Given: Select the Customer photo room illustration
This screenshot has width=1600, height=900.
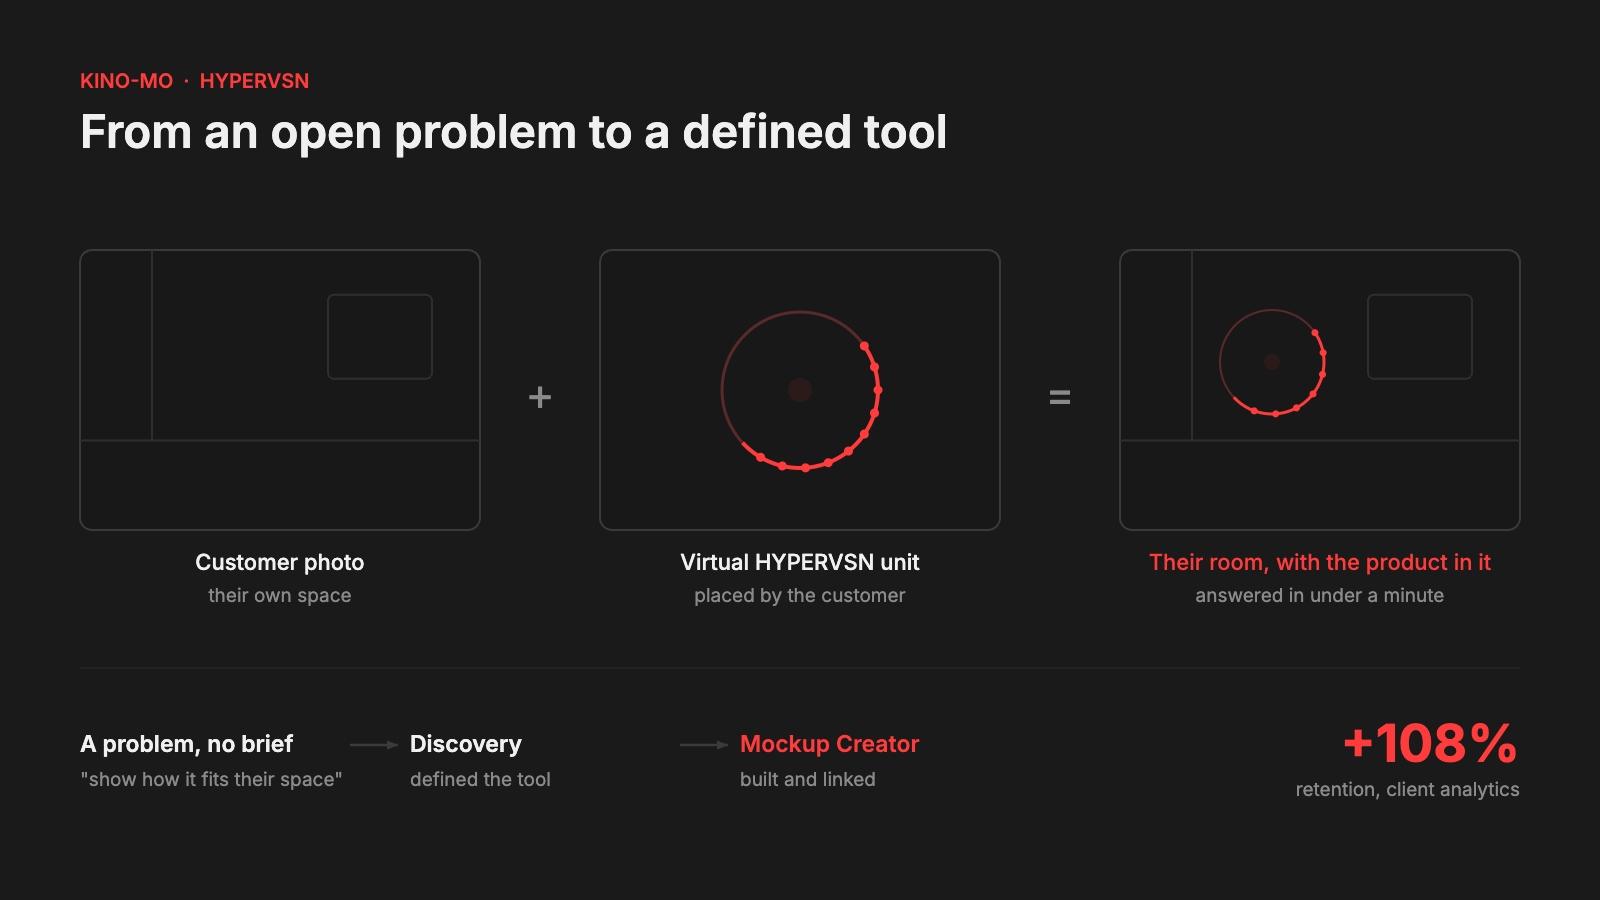Looking at the screenshot, I should pyautogui.click(x=280, y=390).
